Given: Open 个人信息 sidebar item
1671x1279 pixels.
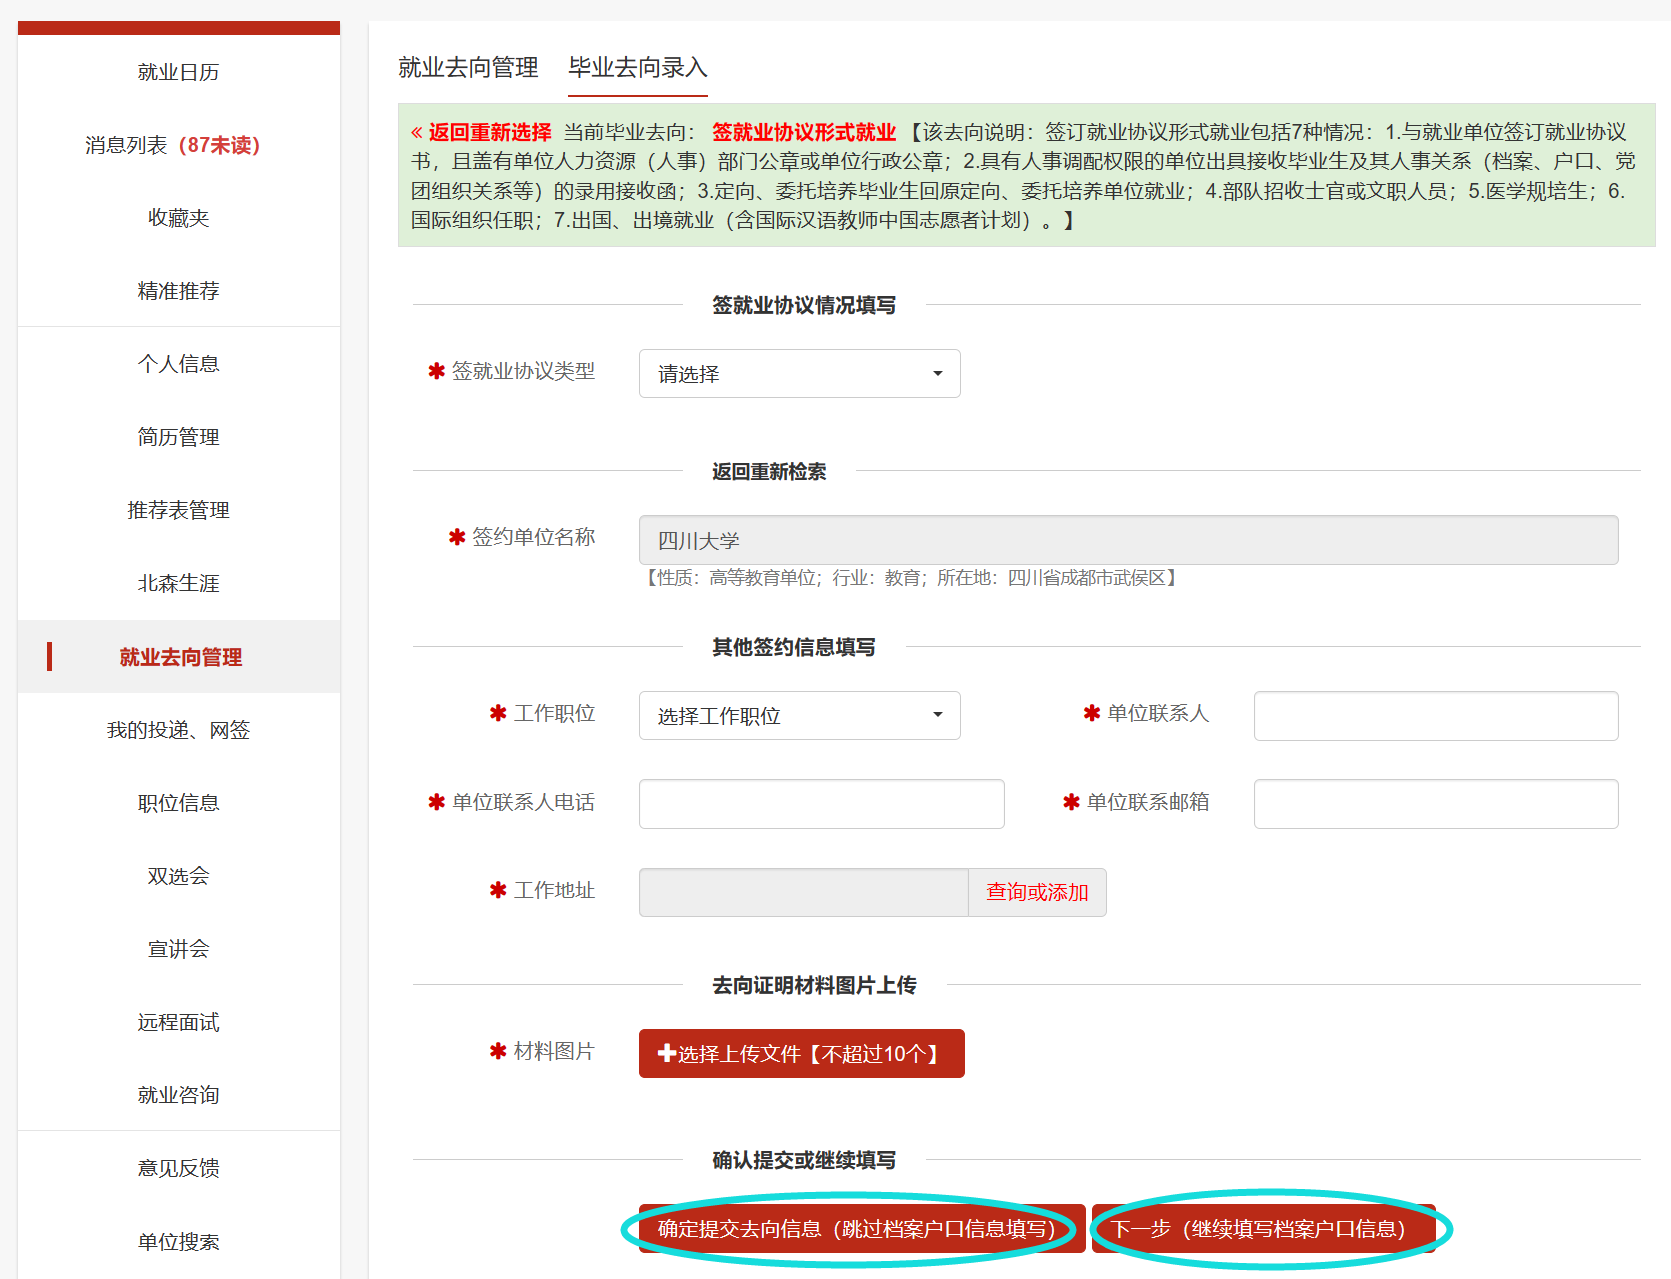Looking at the screenshot, I should click(178, 364).
